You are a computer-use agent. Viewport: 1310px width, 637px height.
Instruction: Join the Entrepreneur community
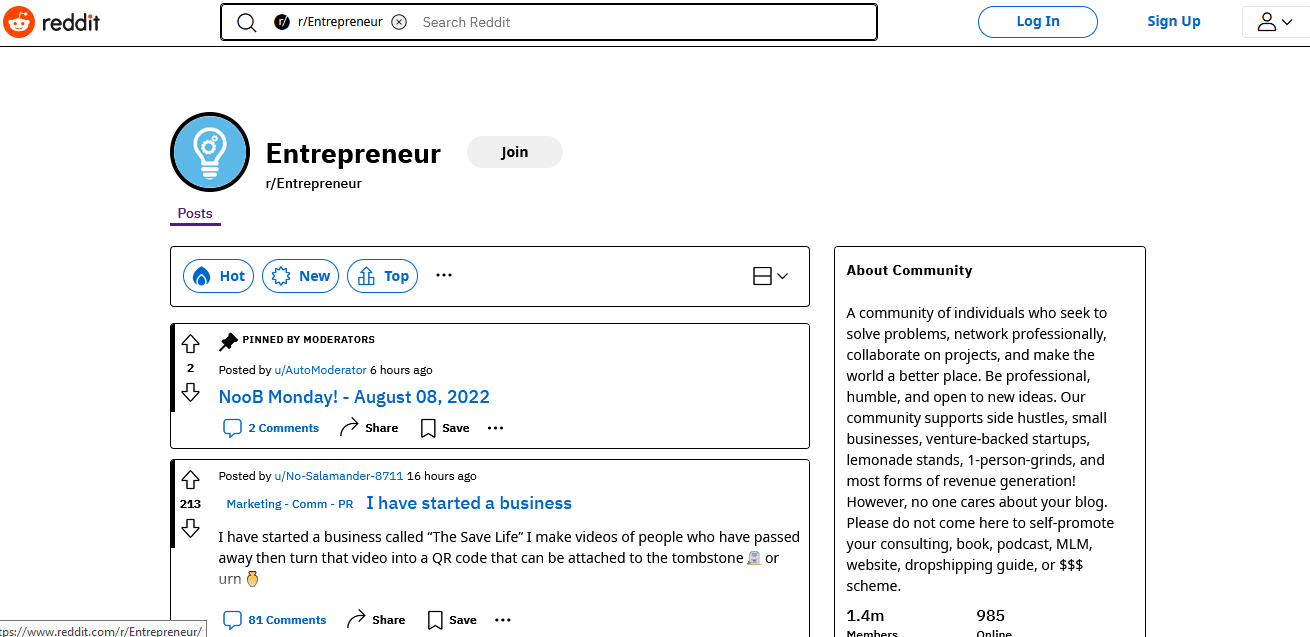pyautogui.click(x=515, y=152)
